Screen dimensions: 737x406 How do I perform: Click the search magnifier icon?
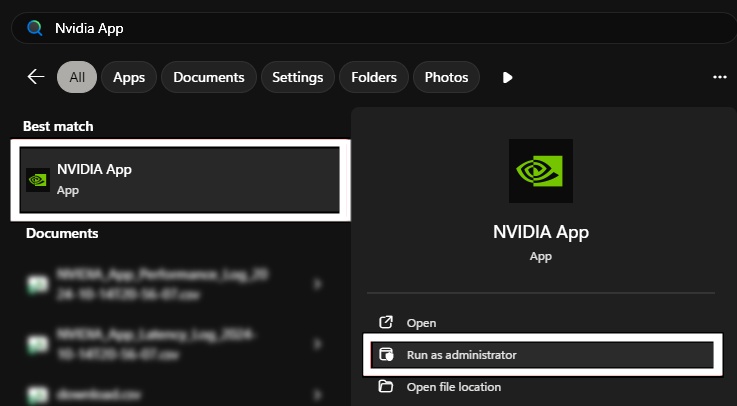coord(35,28)
